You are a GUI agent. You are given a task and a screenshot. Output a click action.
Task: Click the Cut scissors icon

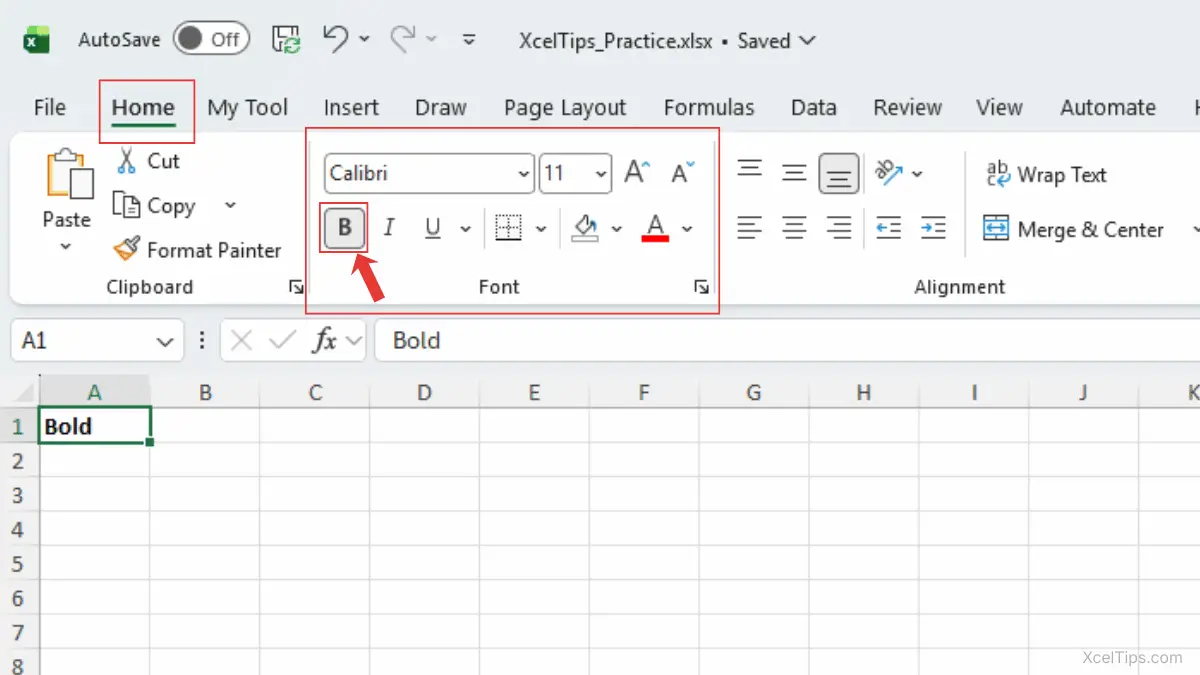127,161
